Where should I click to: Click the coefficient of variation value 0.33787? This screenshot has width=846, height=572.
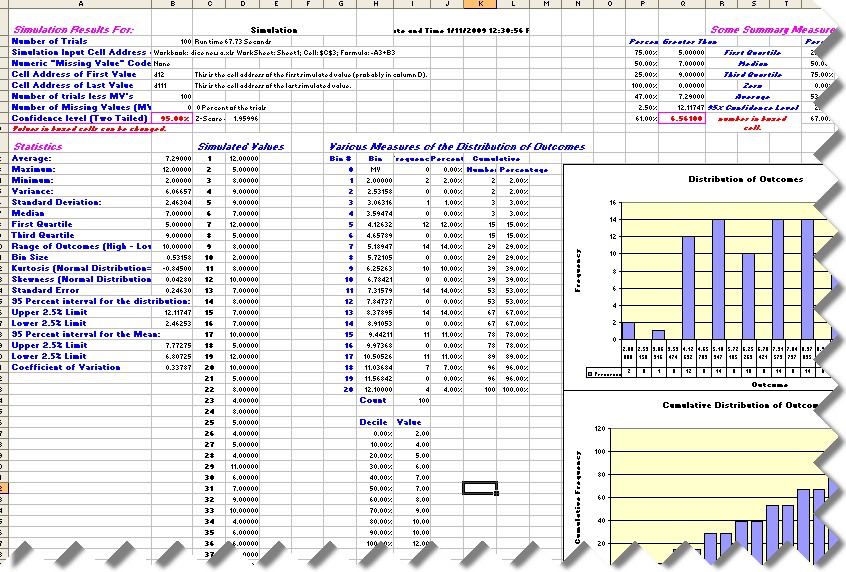[x=179, y=367]
